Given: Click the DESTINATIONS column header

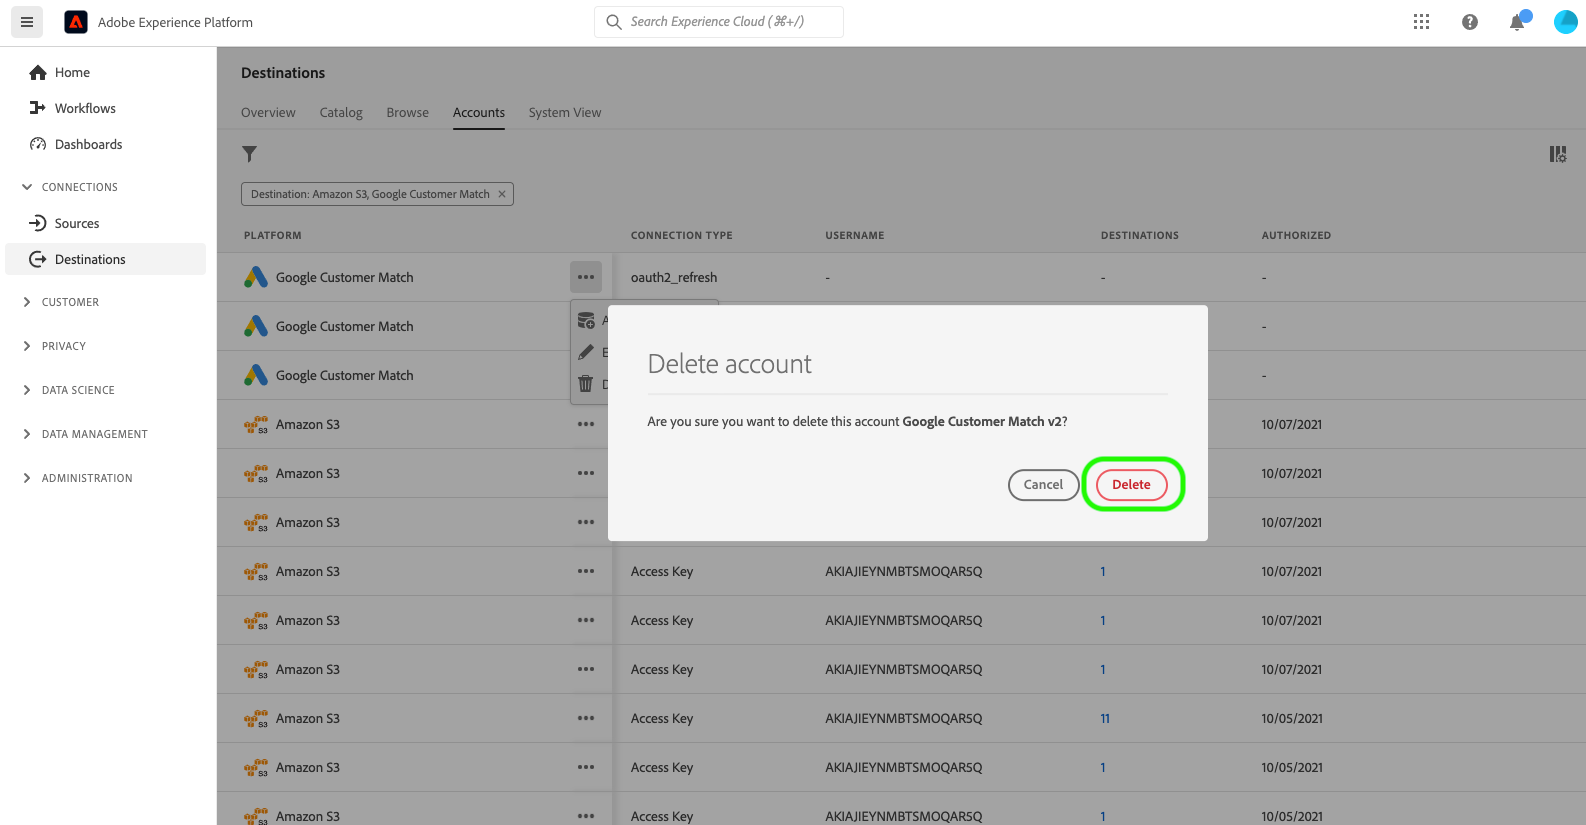Looking at the screenshot, I should pos(1140,236).
